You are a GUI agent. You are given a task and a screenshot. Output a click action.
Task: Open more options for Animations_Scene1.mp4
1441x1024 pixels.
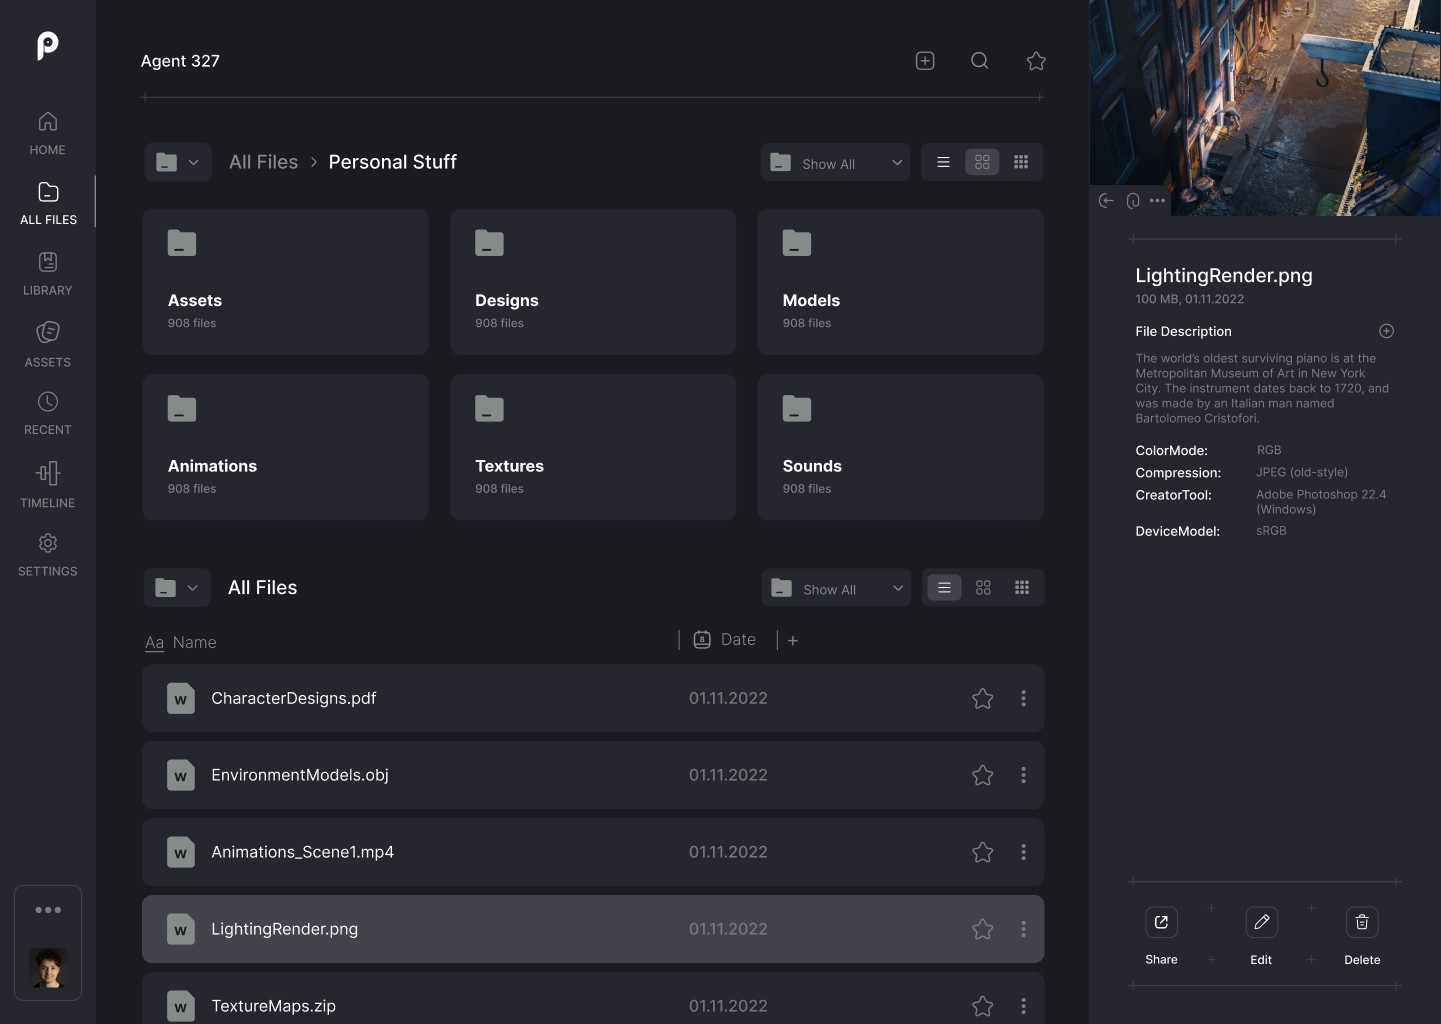pyautogui.click(x=1023, y=852)
